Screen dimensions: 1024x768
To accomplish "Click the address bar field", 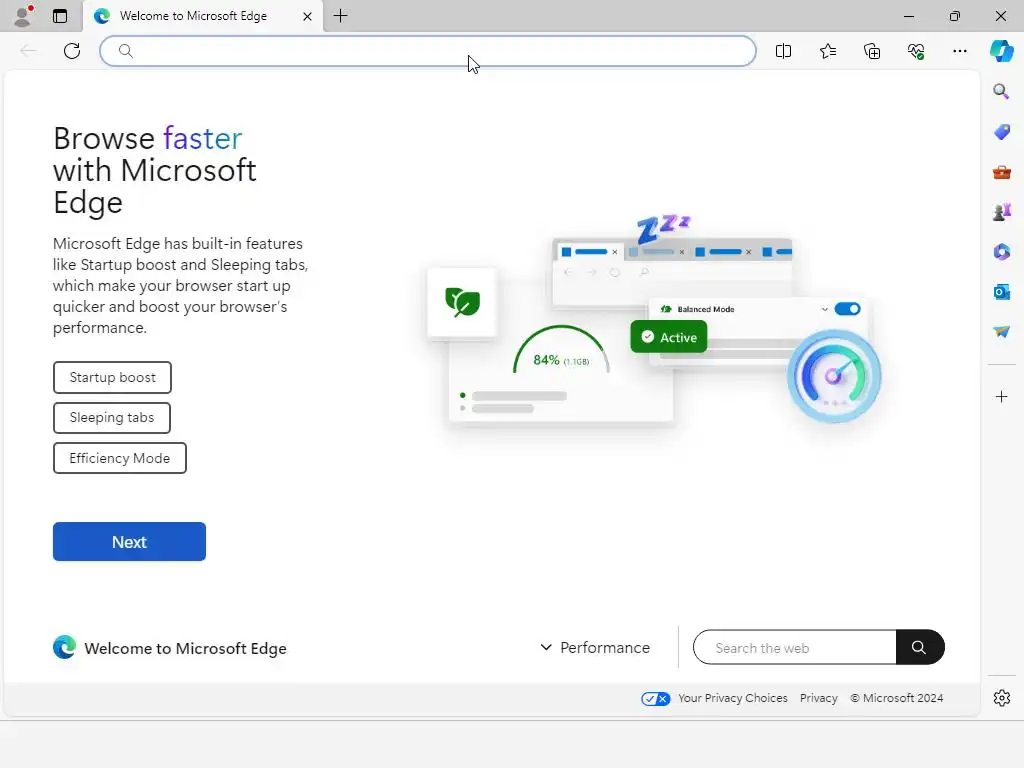I will (428, 51).
